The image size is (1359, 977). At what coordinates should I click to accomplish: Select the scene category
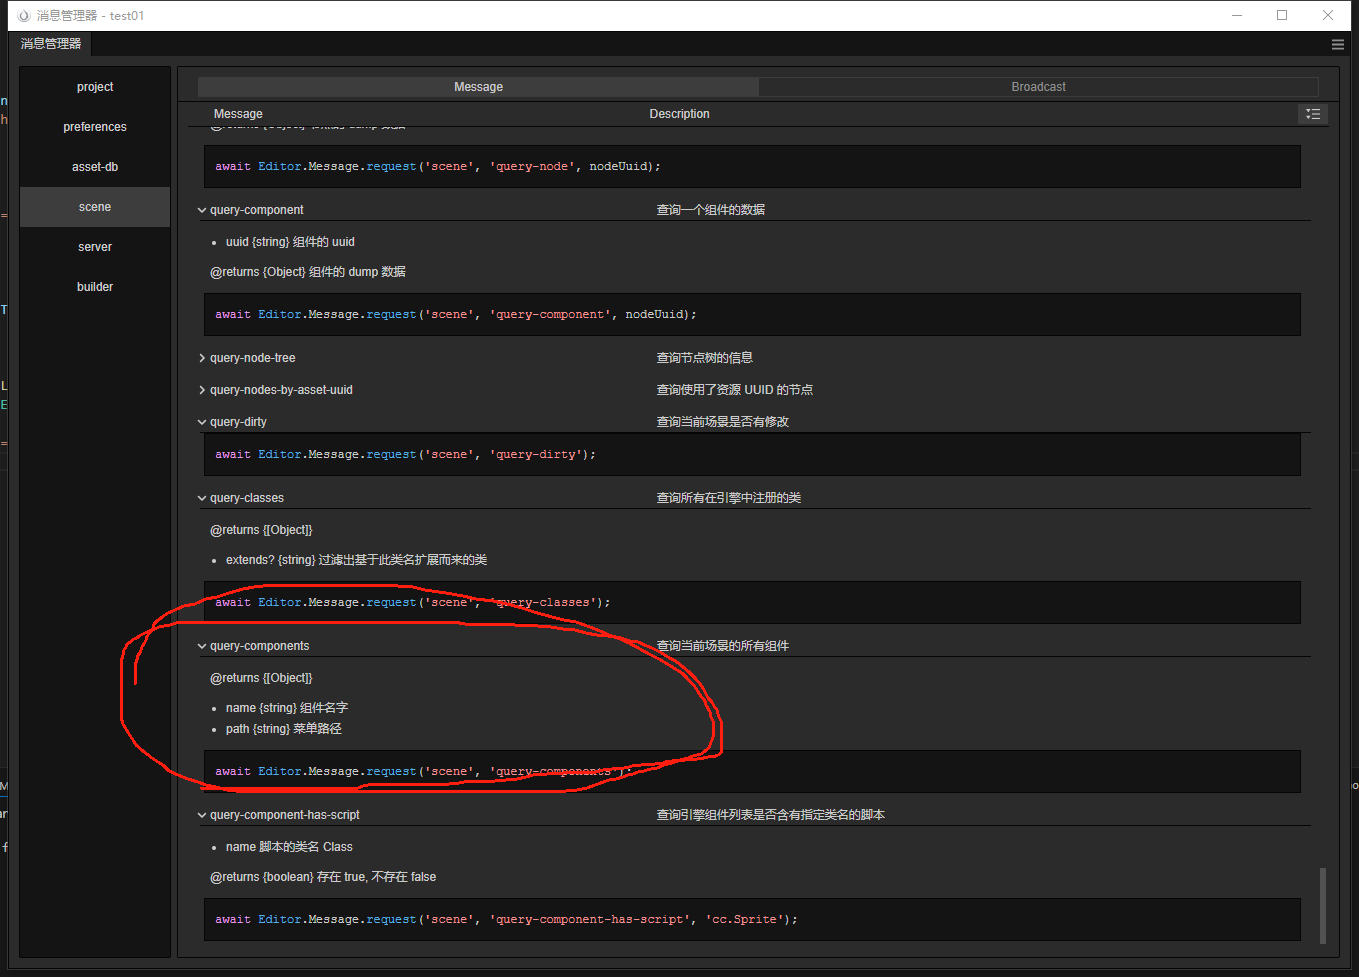point(95,207)
